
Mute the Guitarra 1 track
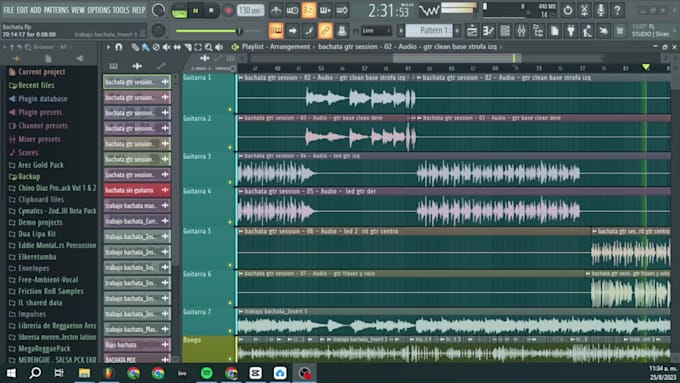click(230, 109)
